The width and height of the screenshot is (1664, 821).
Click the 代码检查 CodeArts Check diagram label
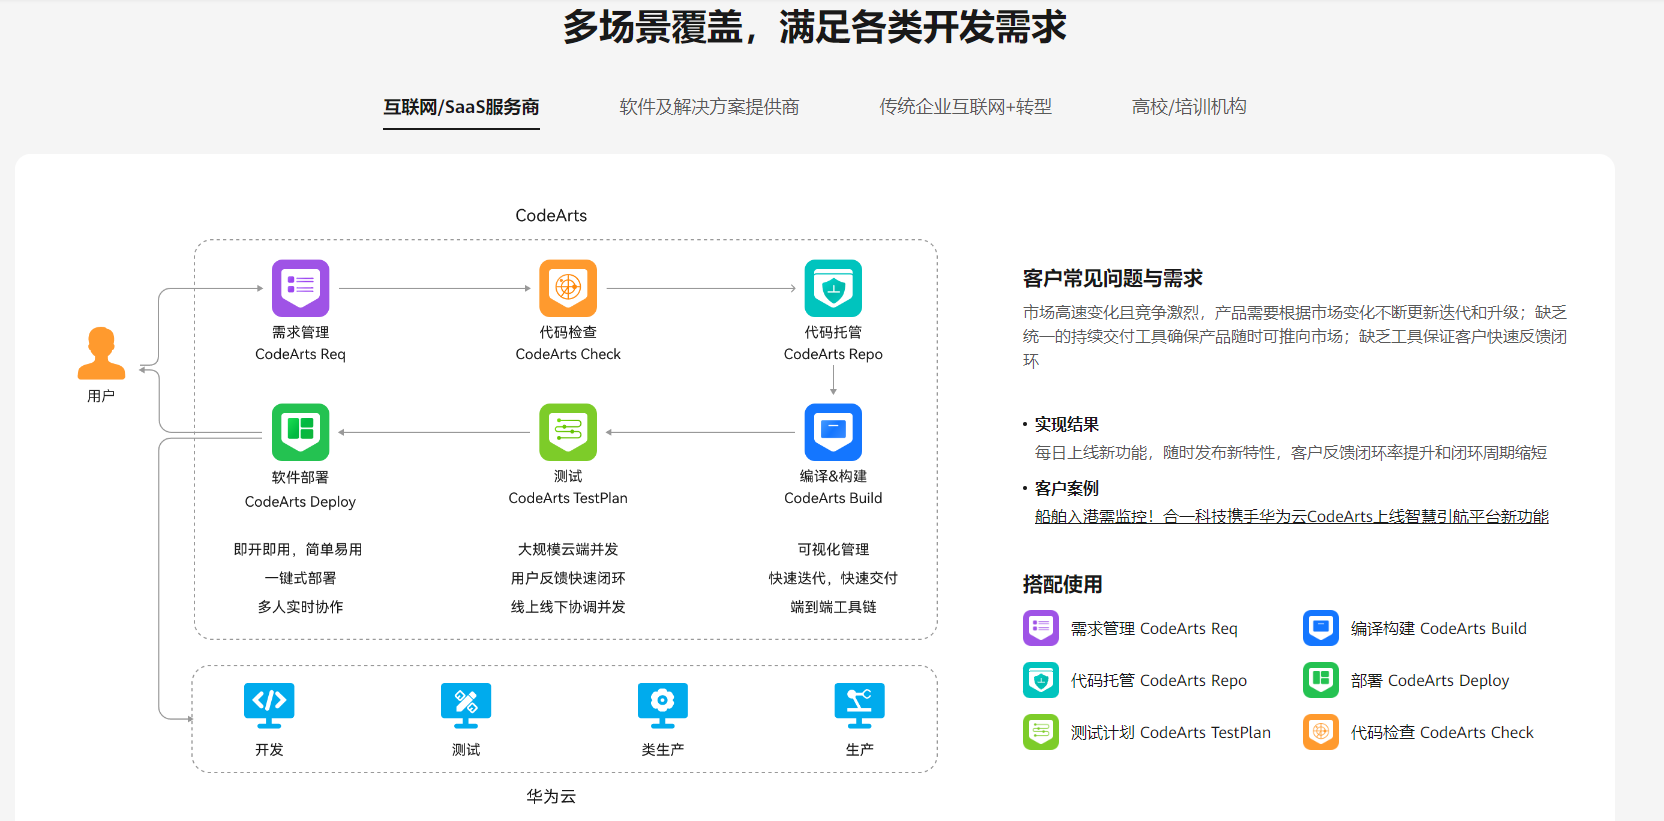pos(568,343)
